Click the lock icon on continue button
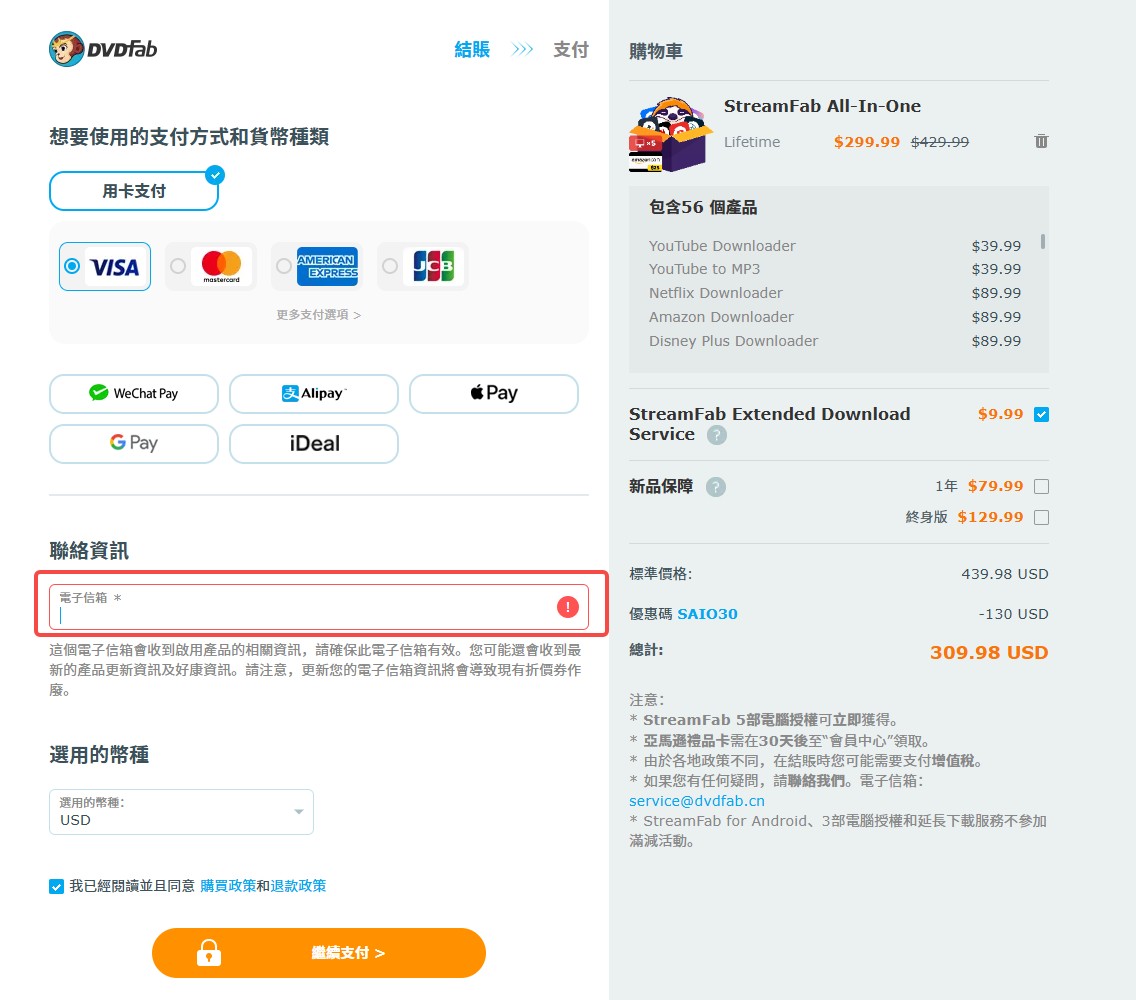 click(209, 953)
